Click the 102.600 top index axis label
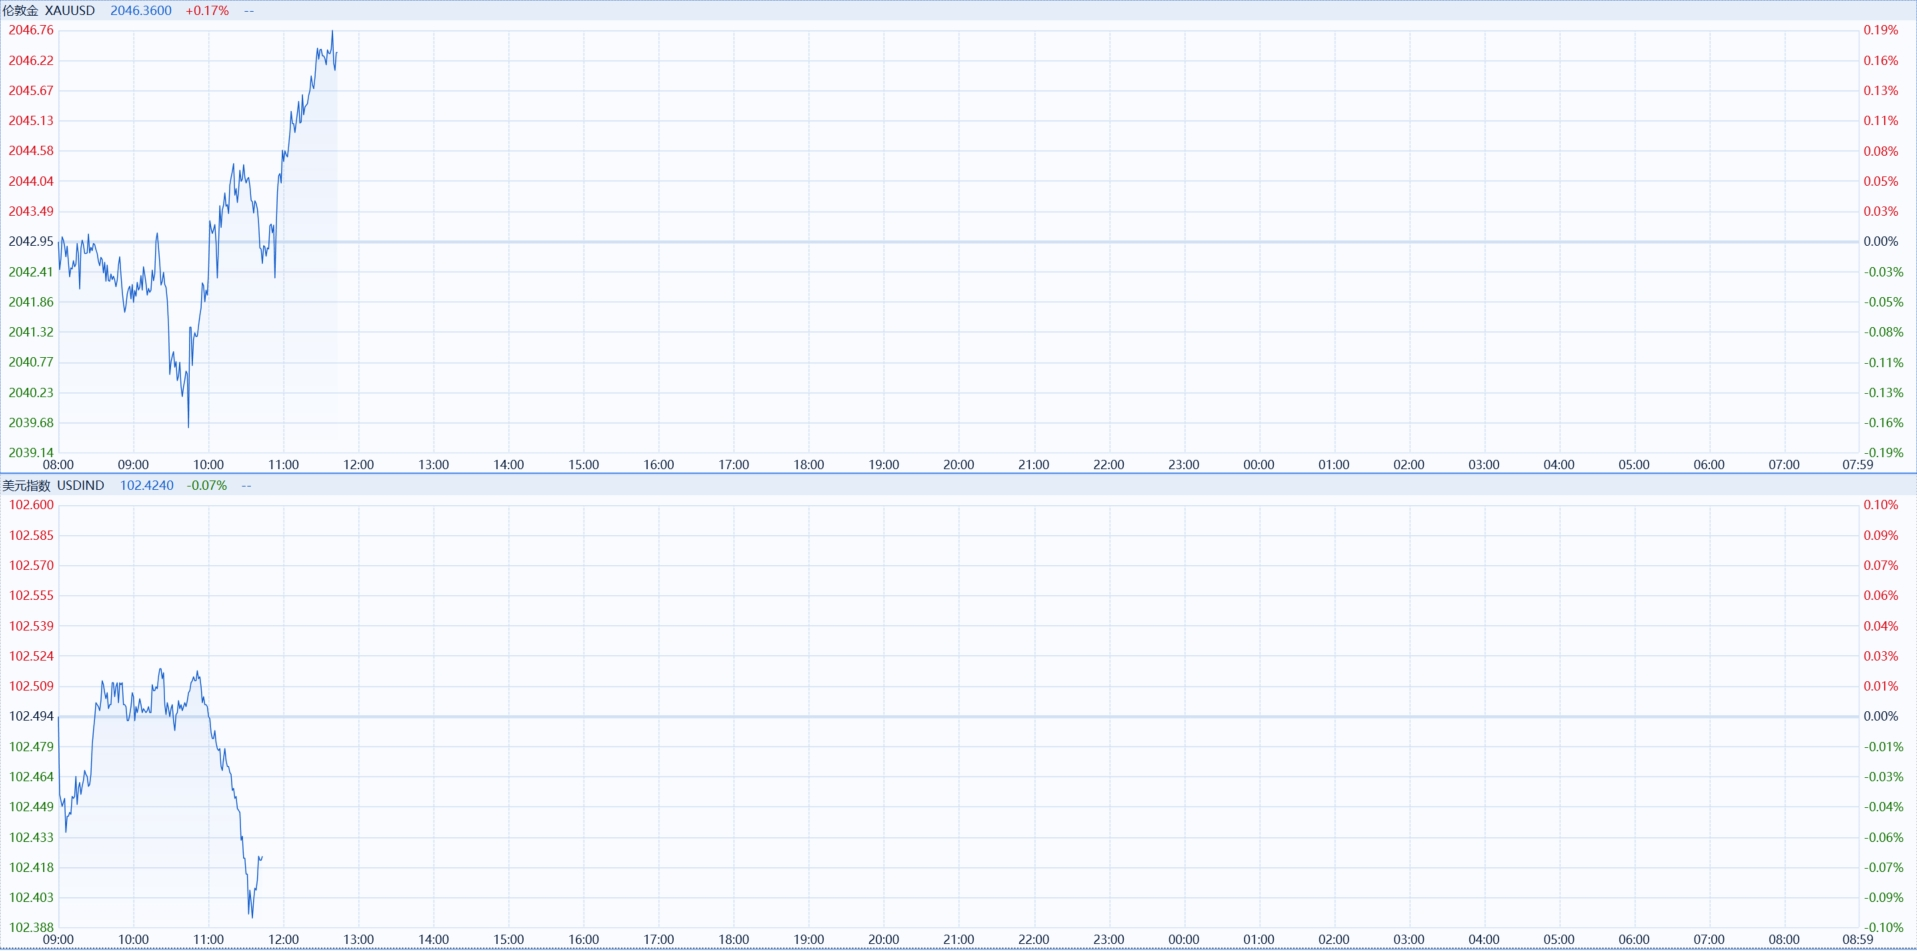 click(x=31, y=506)
